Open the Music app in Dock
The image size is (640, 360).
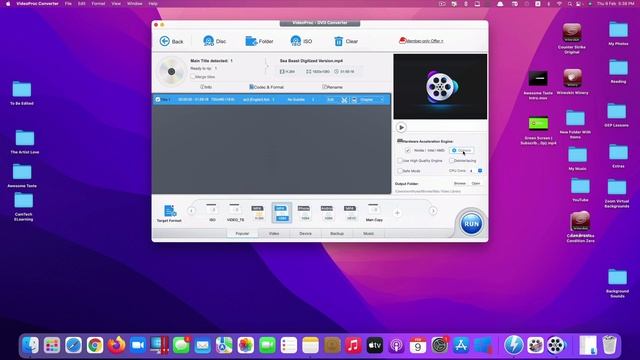pyautogui.click(x=353, y=346)
